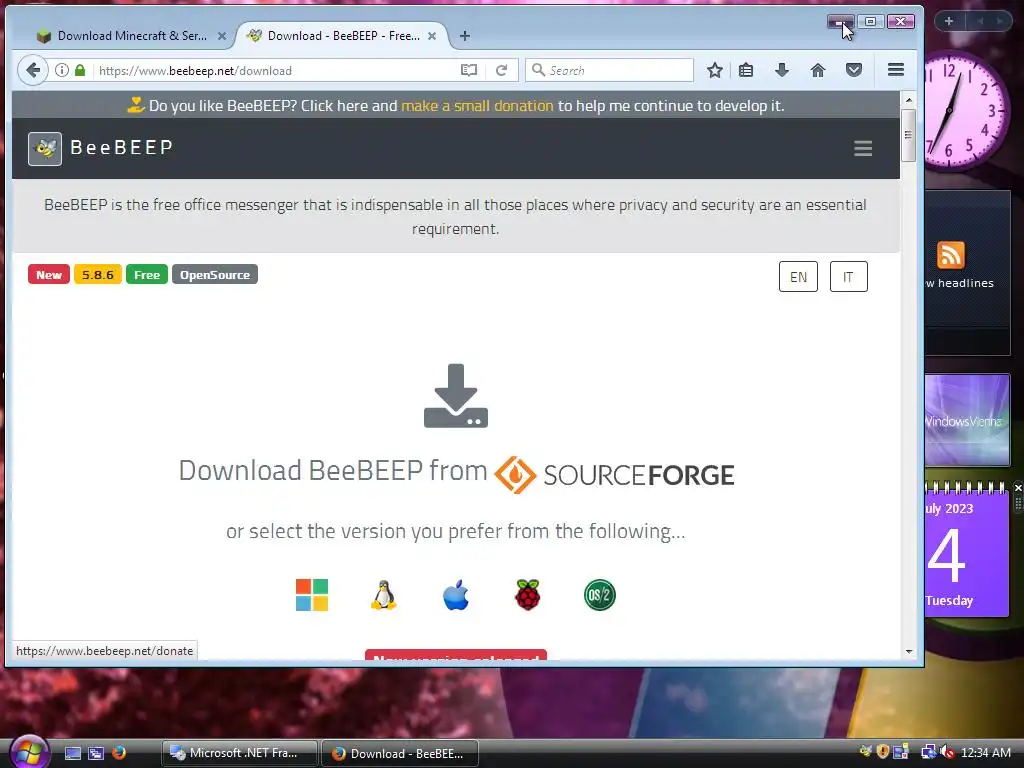This screenshot has height=768, width=1024.
Task: Choose the Windows download icon
Action: 312,595
